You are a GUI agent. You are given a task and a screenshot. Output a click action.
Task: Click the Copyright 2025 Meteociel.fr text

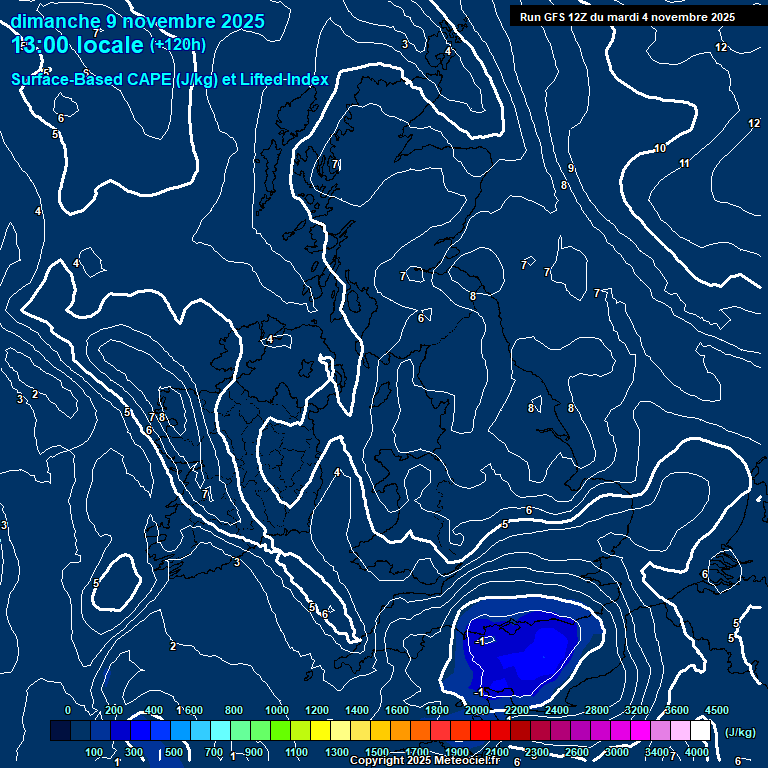pos(424,761)
